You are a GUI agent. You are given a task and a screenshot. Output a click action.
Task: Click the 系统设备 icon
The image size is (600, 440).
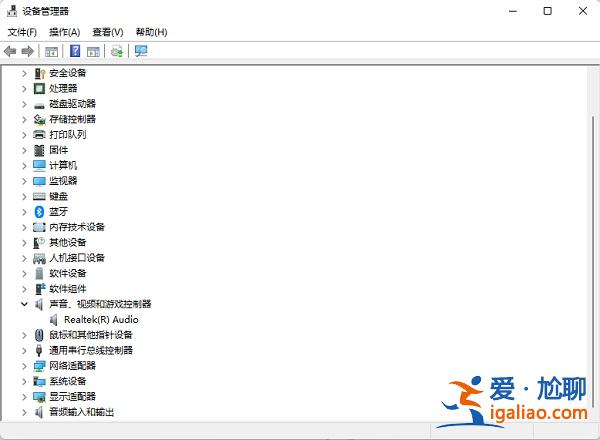39,381
